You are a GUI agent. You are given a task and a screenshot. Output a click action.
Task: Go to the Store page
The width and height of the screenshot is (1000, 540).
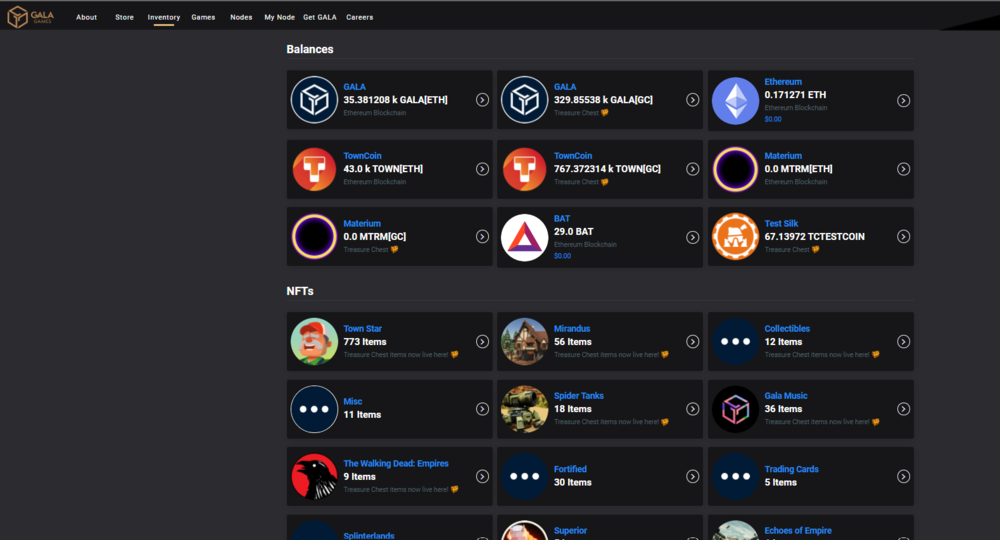pos(124,17)
